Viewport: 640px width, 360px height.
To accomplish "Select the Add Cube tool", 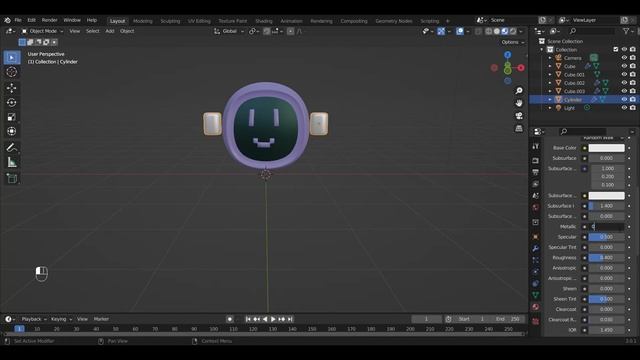I will pos(12,178).
